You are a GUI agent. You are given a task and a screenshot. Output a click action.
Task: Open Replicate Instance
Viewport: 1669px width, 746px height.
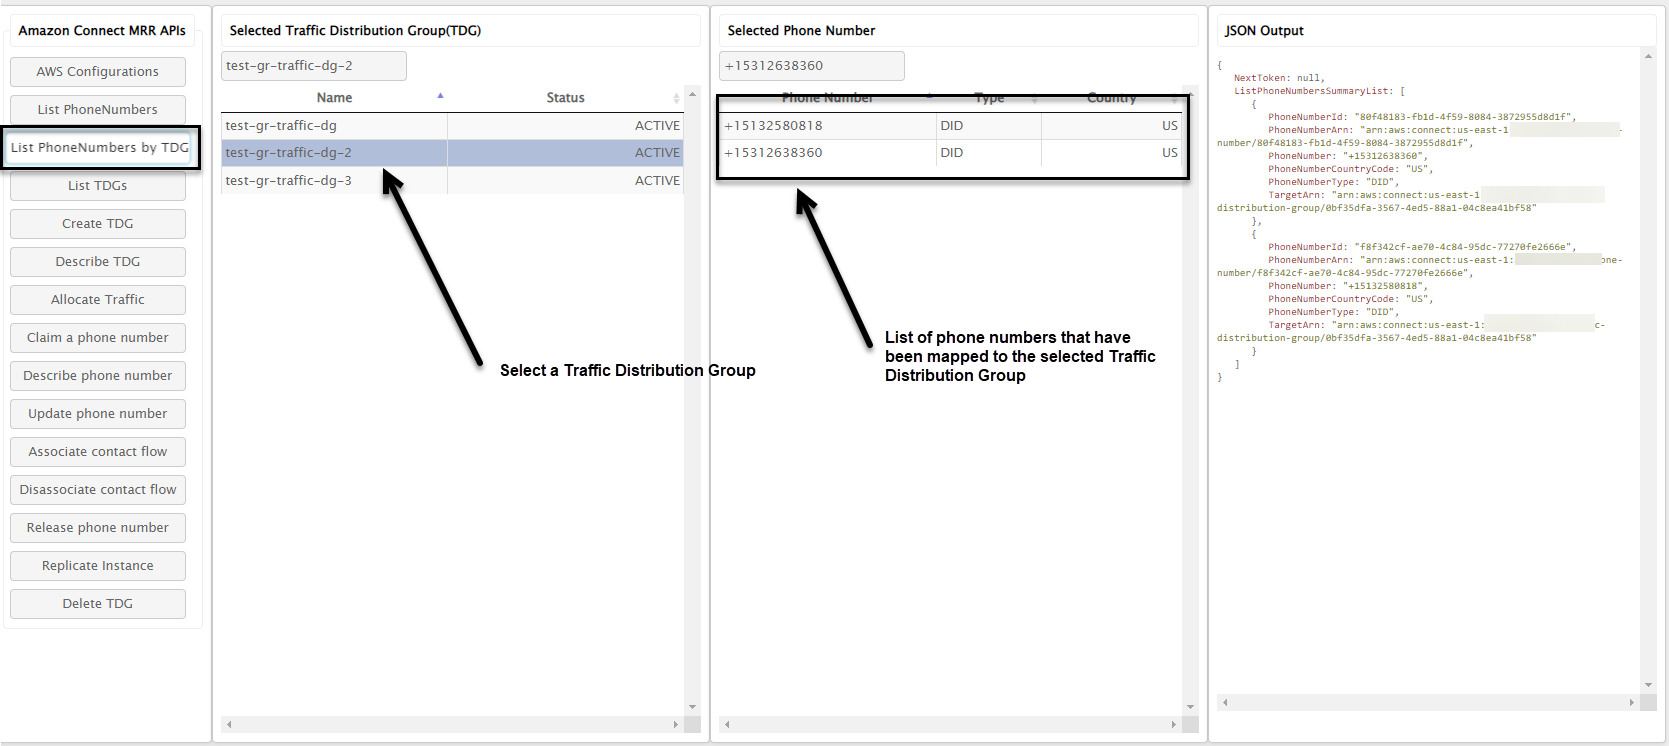point(98,566)
